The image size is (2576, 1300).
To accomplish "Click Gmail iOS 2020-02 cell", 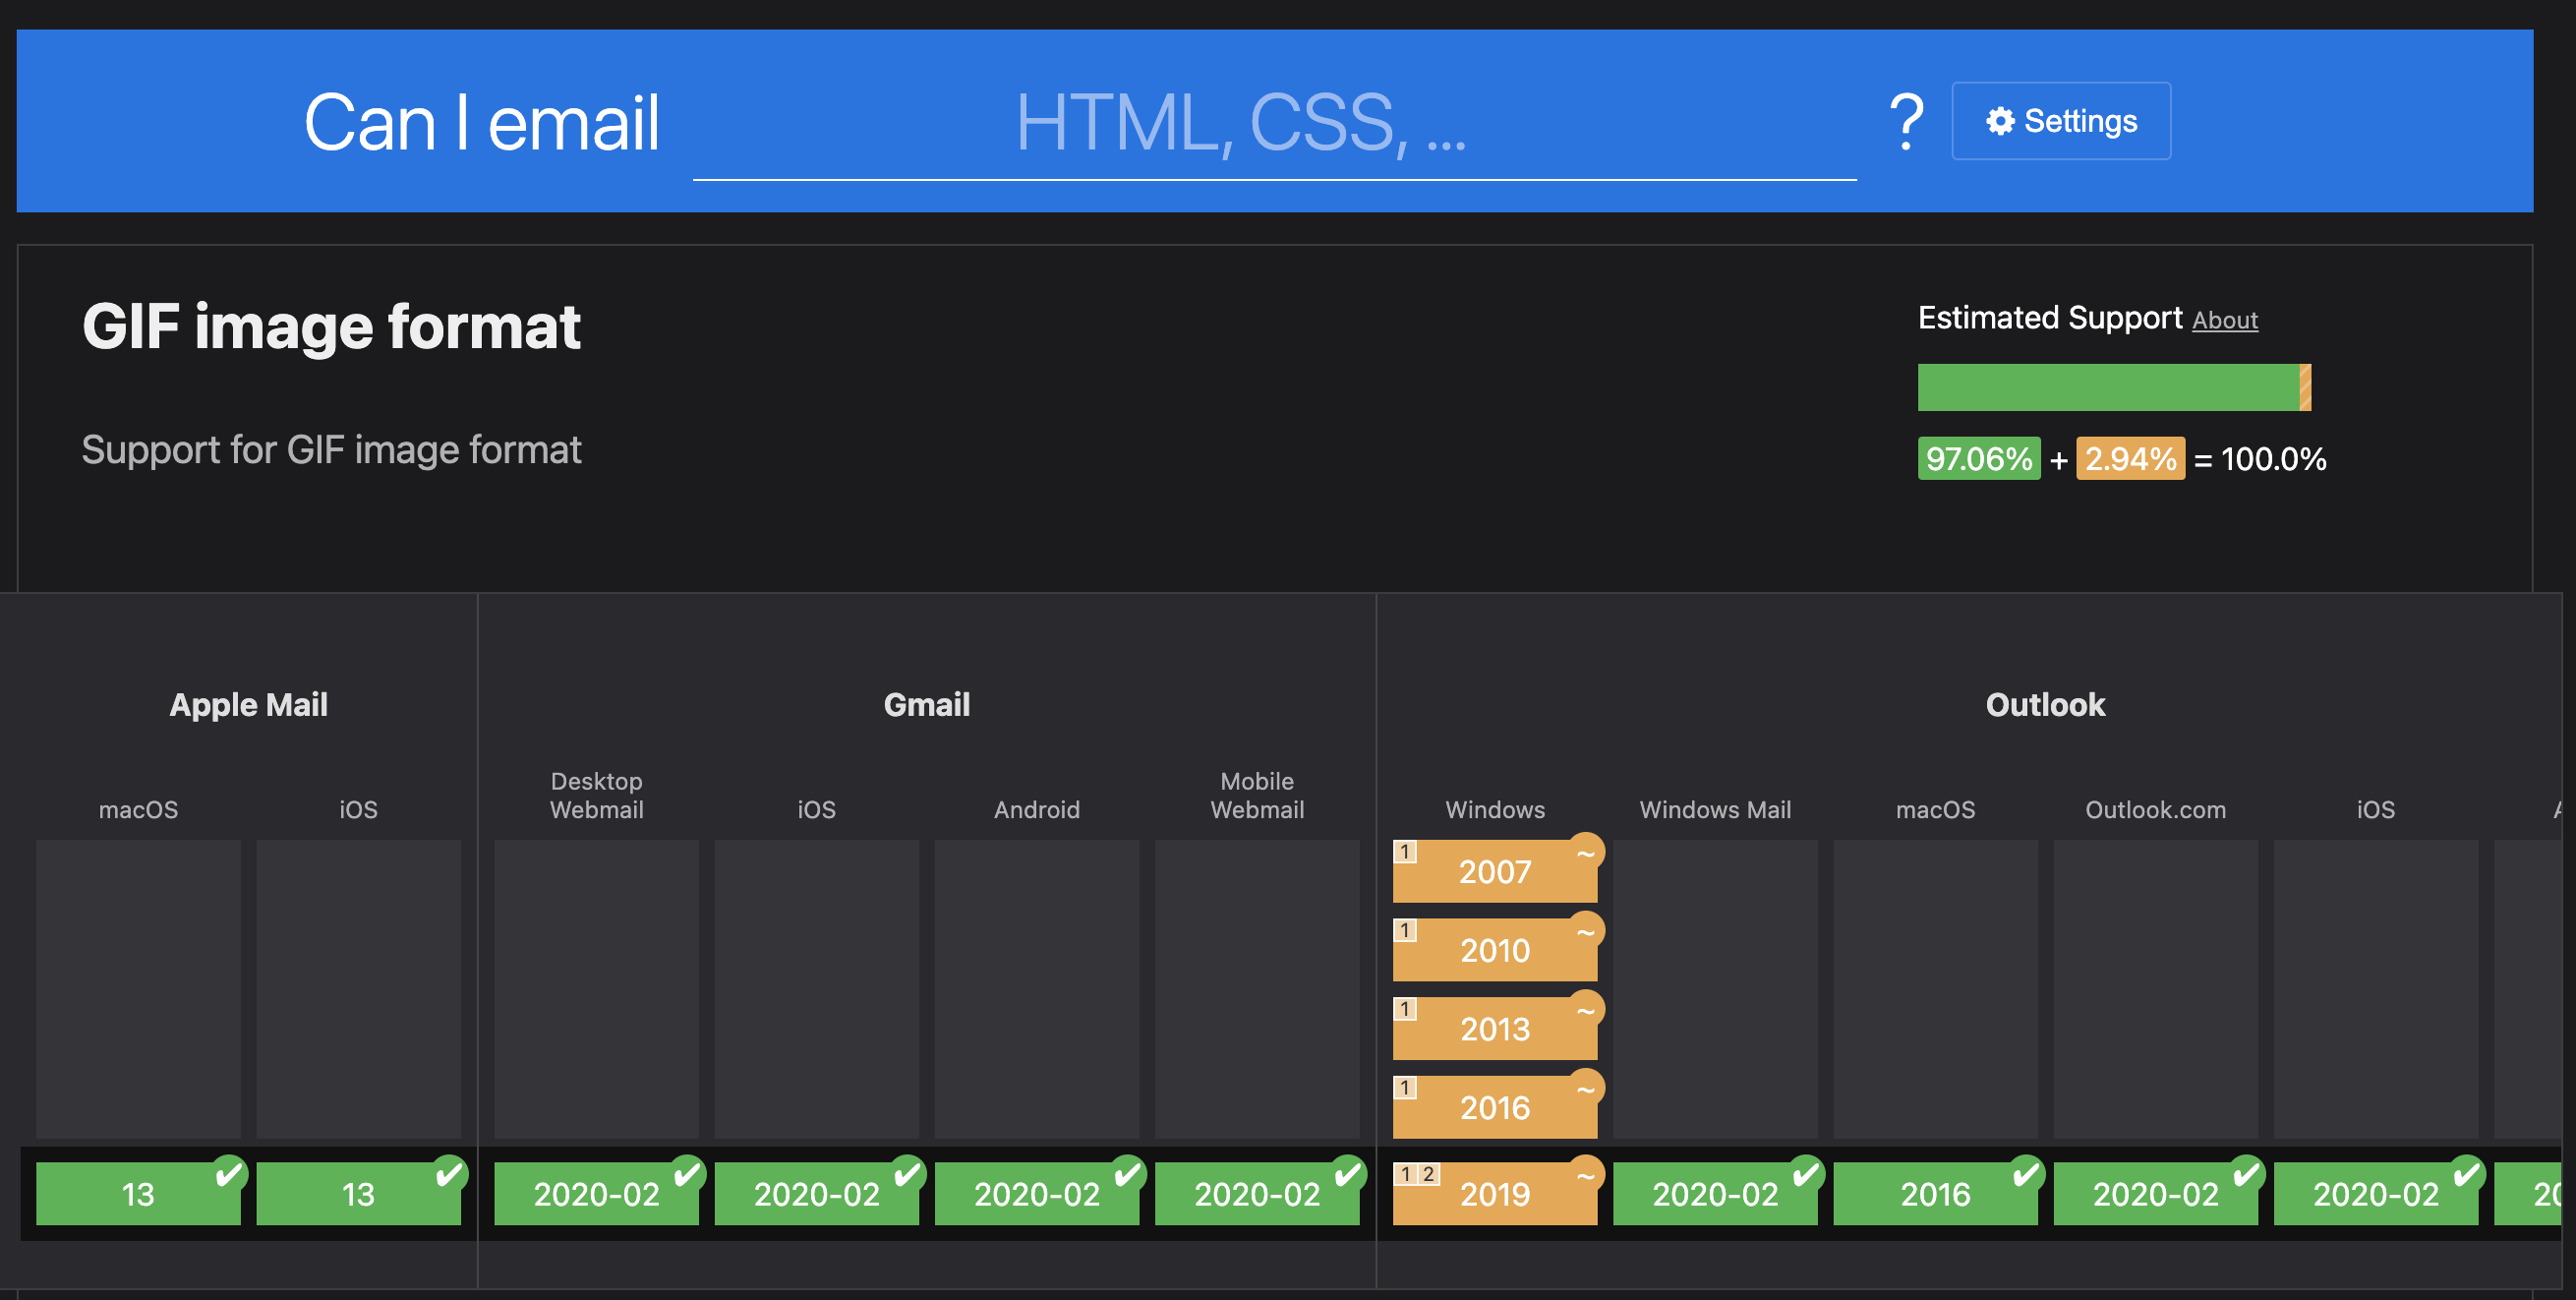I will (x=816, y=1194).
